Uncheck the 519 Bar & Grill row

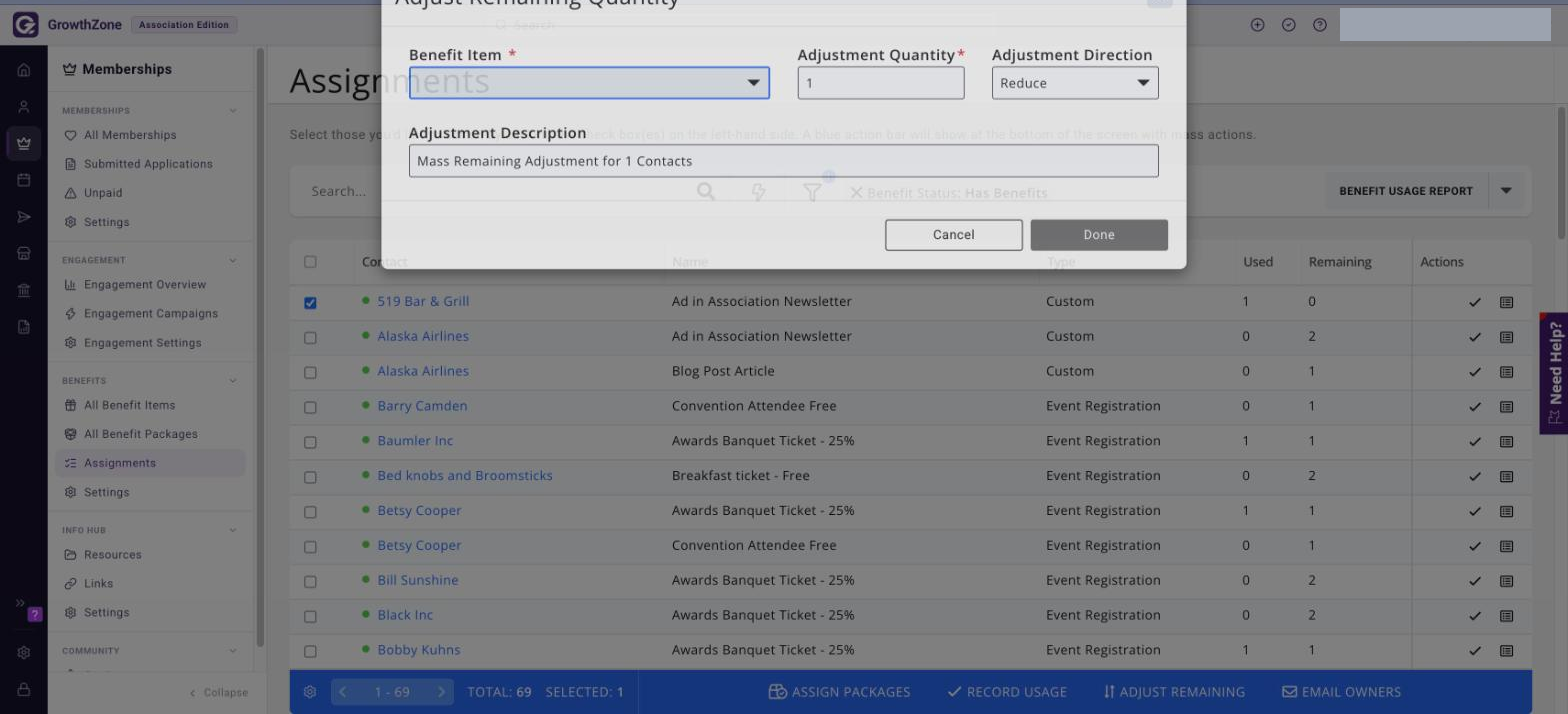(310, 303)
